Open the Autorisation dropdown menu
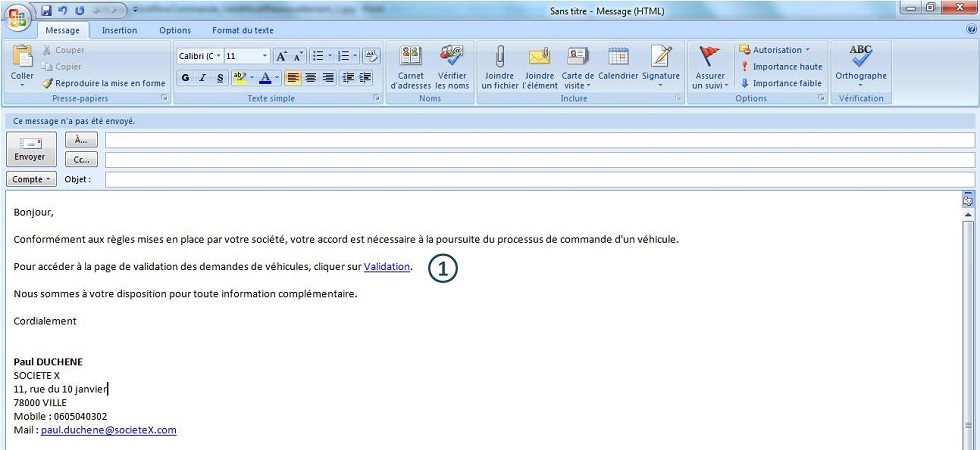This screenshot has height=450, width=980. 775,49
